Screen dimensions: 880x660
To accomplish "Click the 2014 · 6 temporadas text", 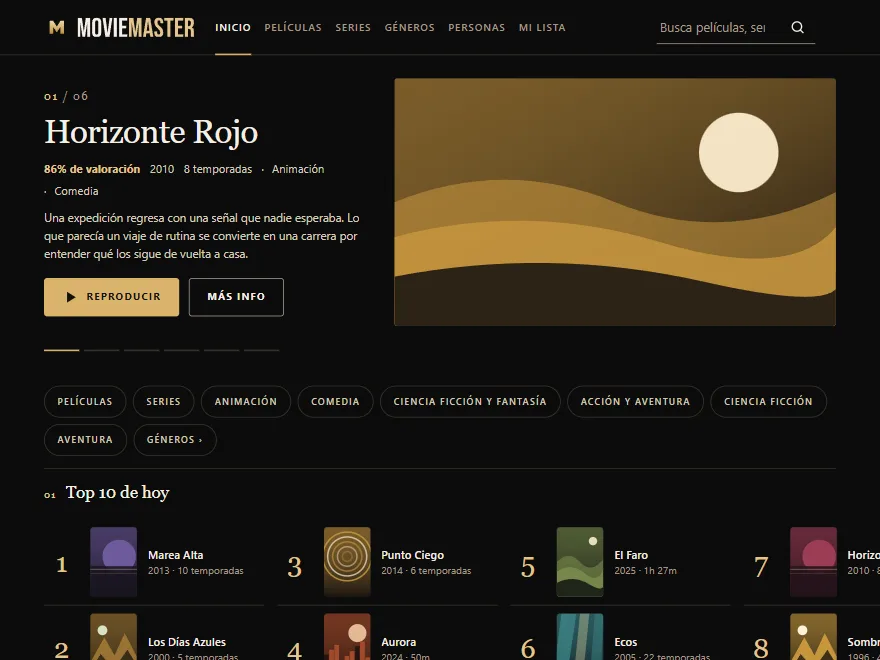I will (x=426, y=571).
